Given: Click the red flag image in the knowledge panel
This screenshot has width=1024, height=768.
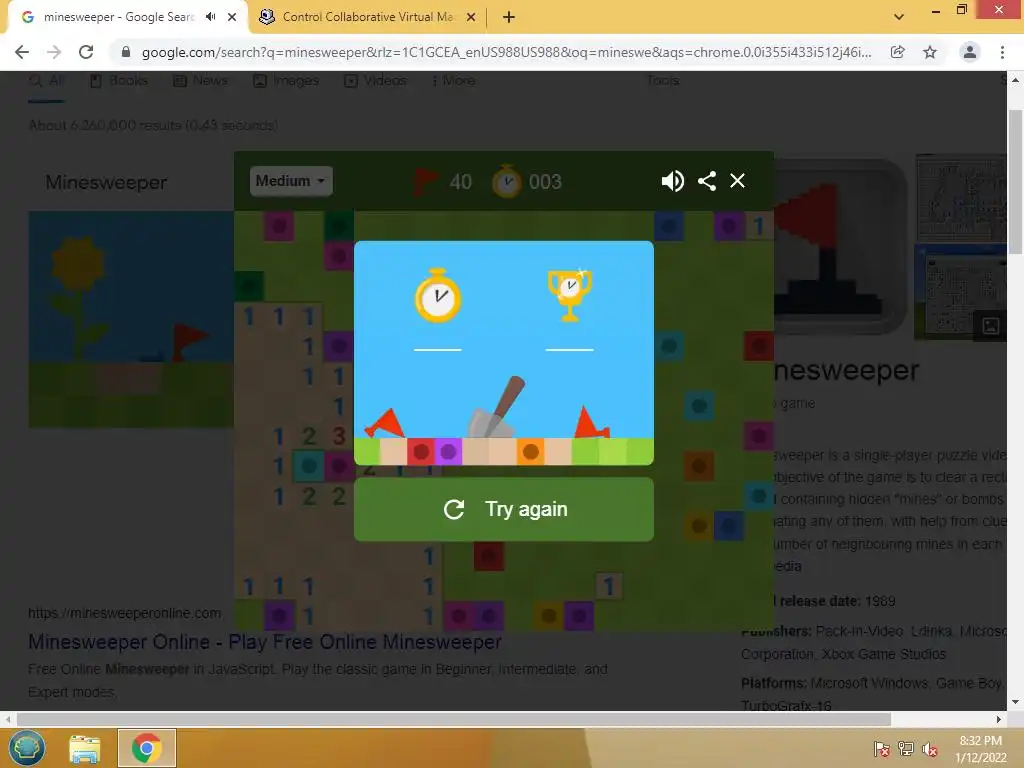Looking at the screenshot, I should (840, 246).
